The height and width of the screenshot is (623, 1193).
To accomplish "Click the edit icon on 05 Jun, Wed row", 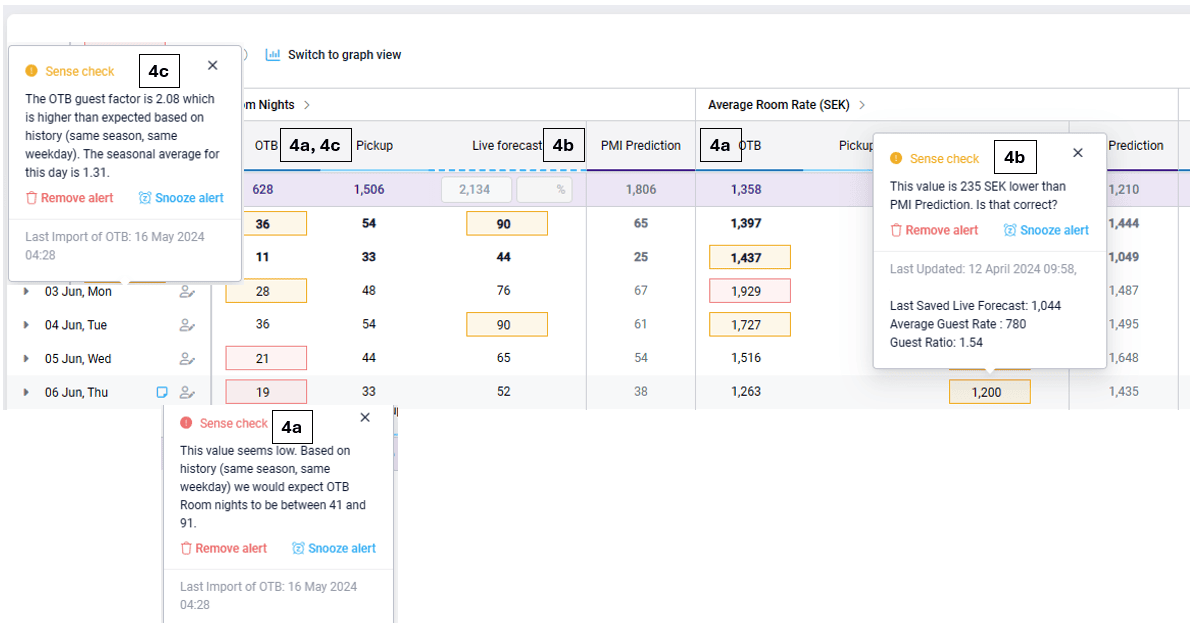I will tap(186, 359).
